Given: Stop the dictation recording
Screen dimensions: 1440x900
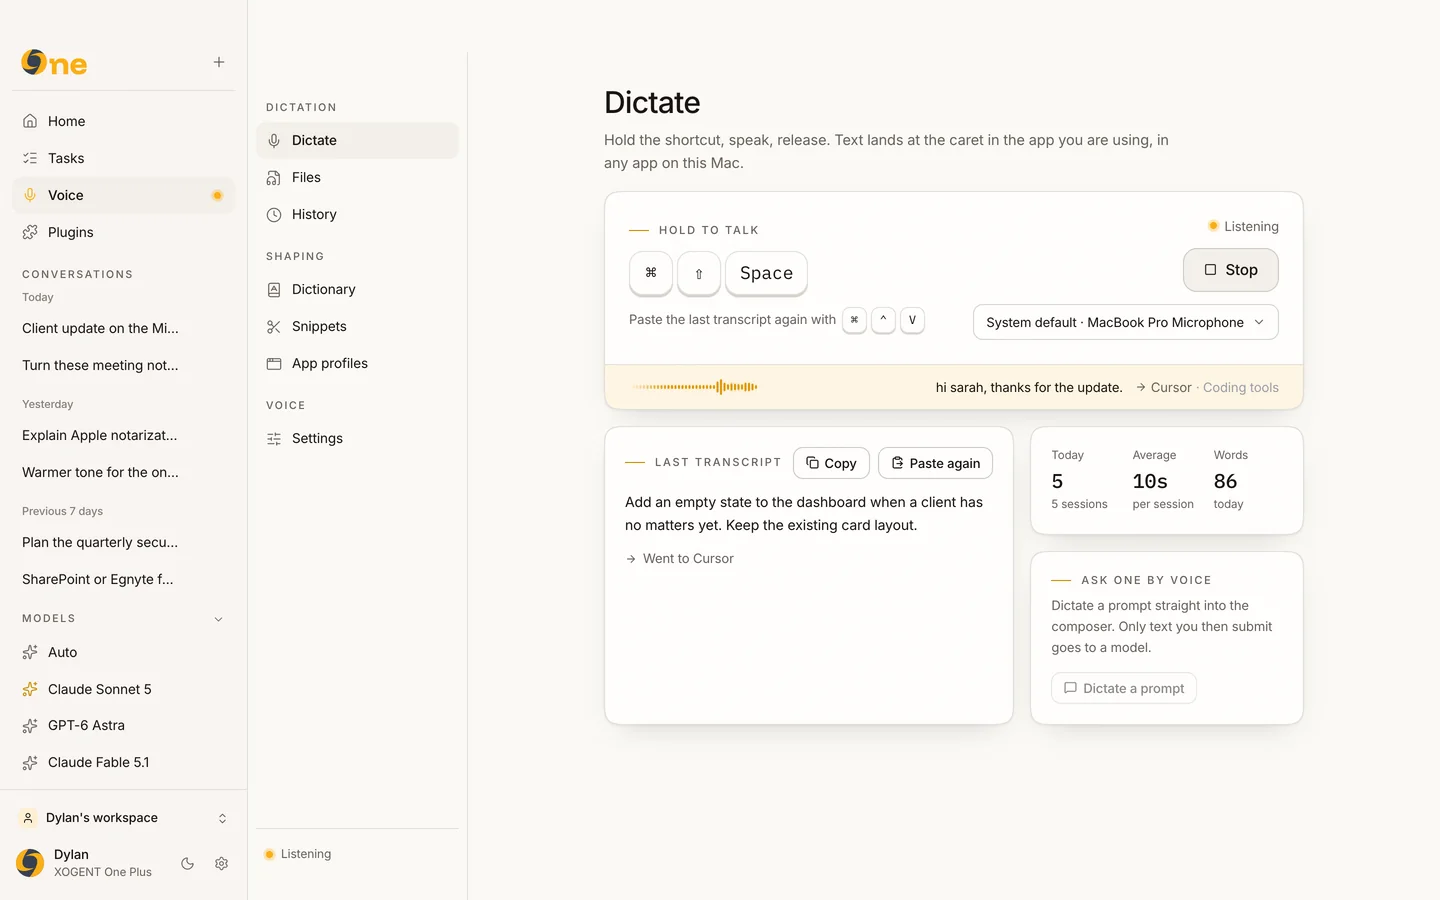Looking at the screenshot, I should [x=1231, y=270].
